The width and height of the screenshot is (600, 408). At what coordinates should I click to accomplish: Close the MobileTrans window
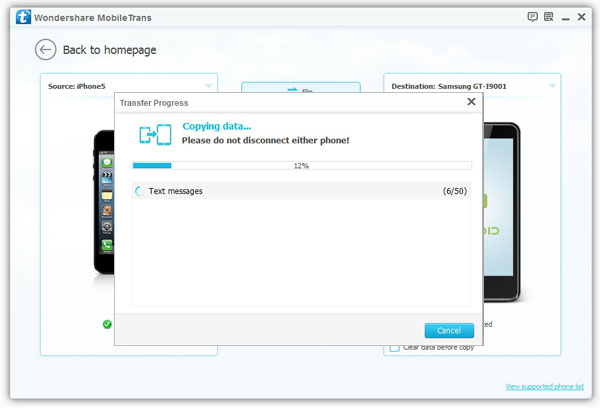tap(582, 17)
